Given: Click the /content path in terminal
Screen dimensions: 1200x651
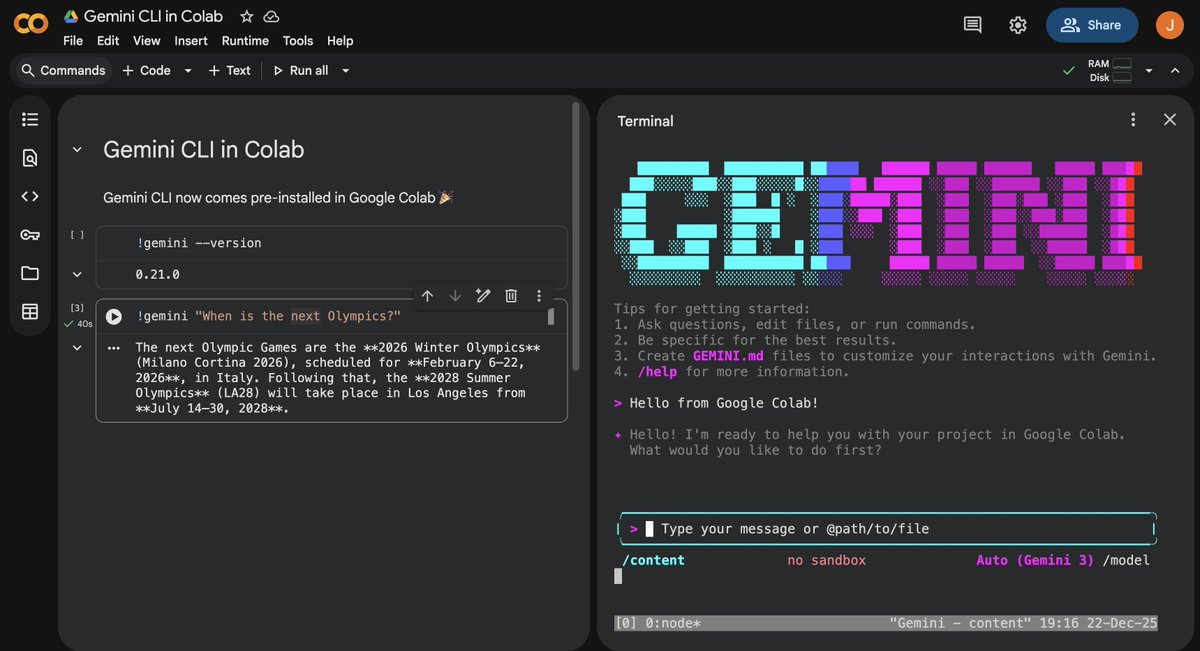Looking at the screenshot, I should pos(653,560).
